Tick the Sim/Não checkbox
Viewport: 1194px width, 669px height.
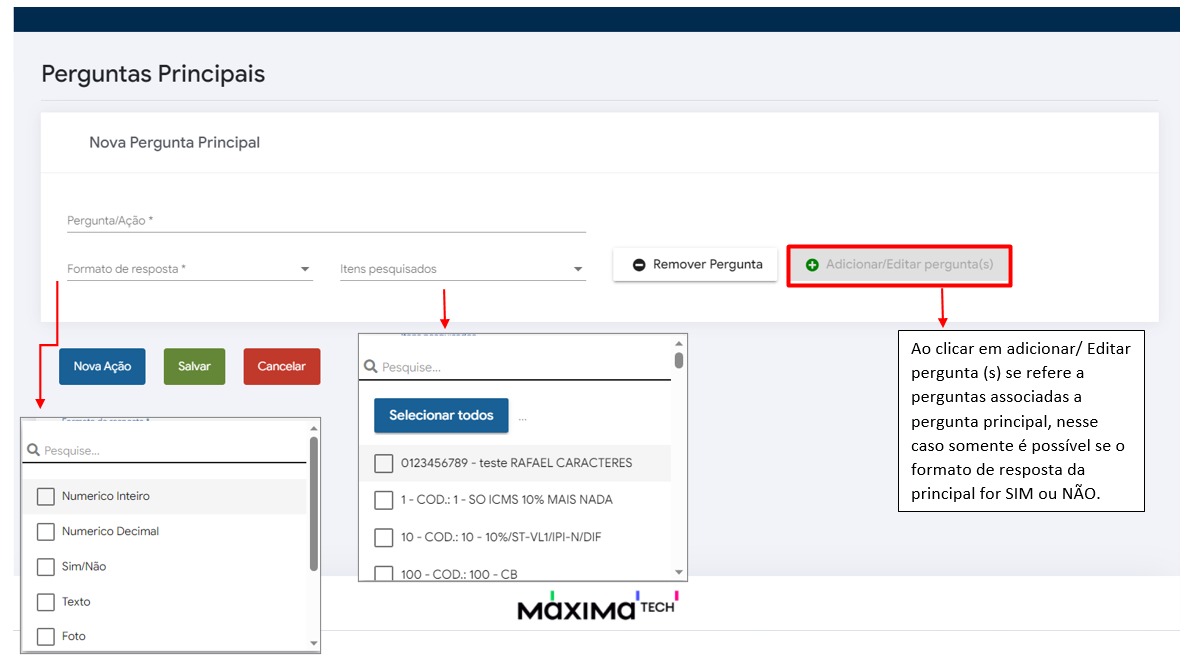pyautogui.click(x=45, y=567)
